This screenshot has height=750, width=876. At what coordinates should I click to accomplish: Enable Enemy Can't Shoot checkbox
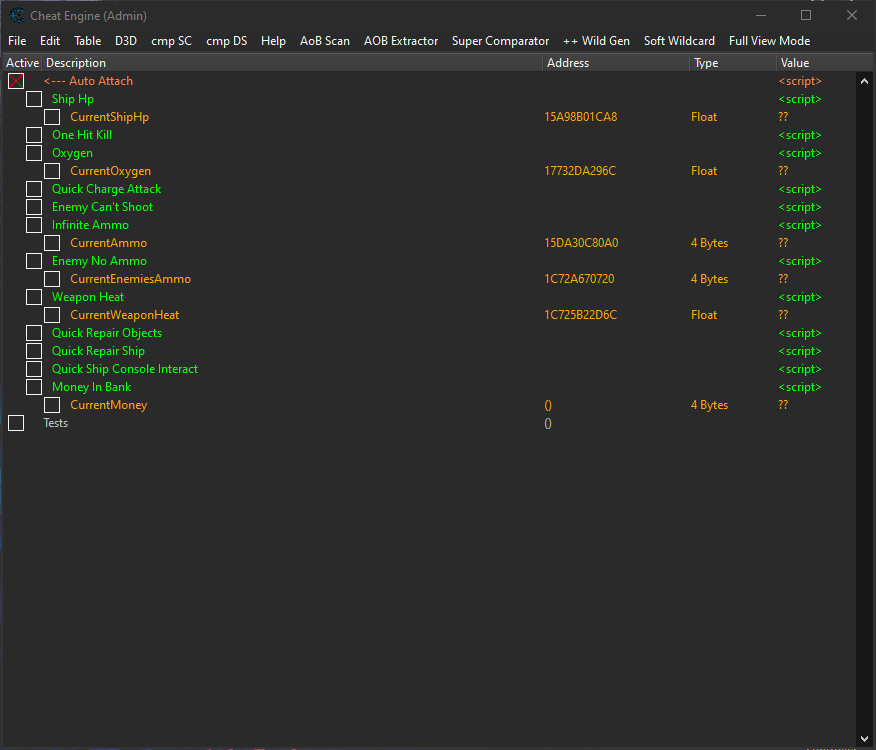(x=34, y=207)
